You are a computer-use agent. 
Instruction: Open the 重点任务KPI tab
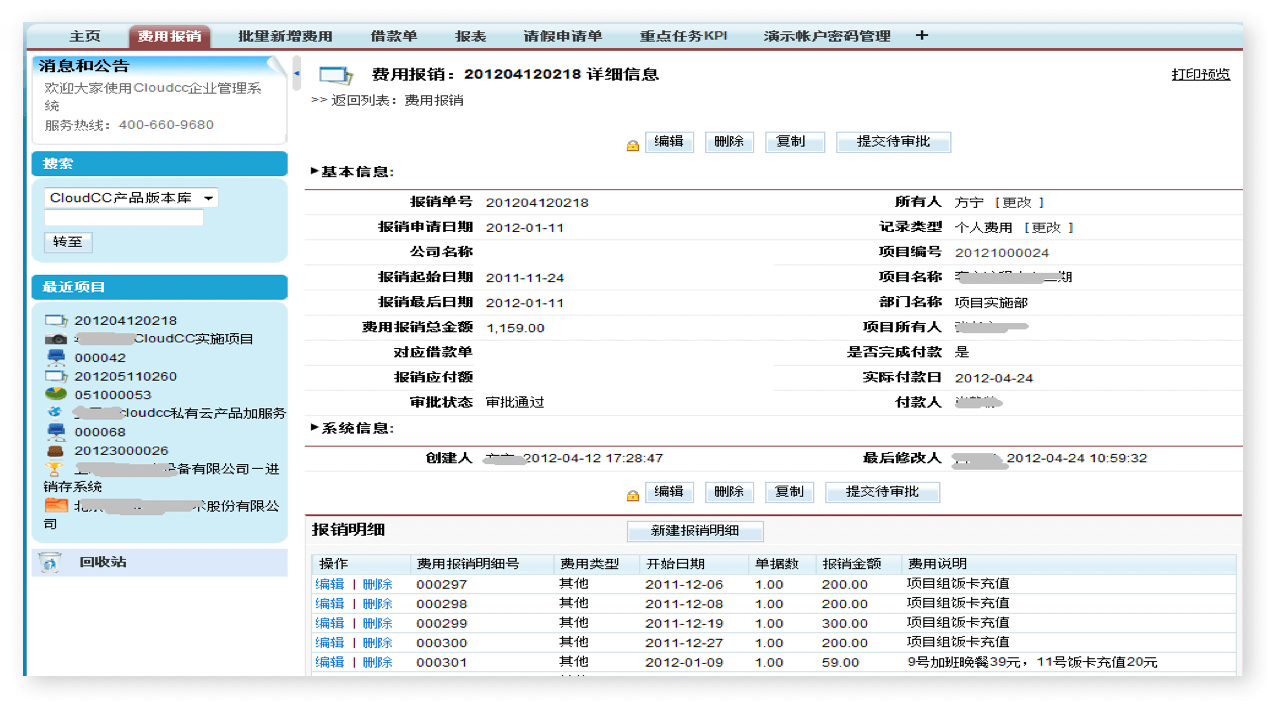683,36
